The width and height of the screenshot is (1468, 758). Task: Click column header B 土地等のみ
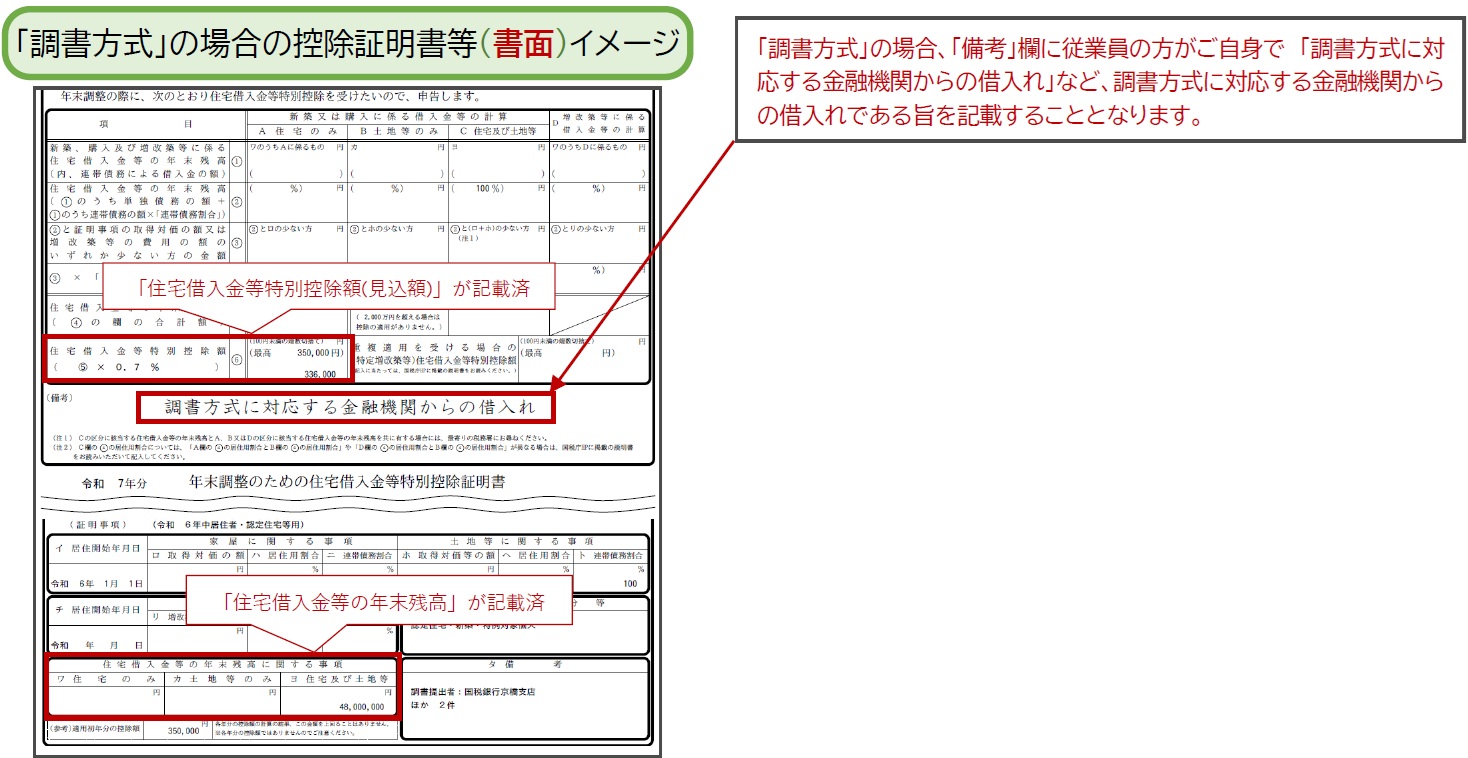tap(397, 131)
